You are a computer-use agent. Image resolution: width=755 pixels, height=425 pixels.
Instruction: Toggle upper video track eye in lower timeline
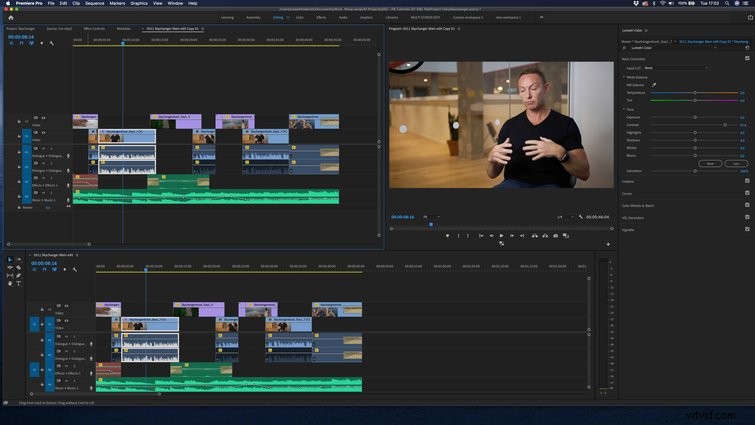click(x=66, y=306)
